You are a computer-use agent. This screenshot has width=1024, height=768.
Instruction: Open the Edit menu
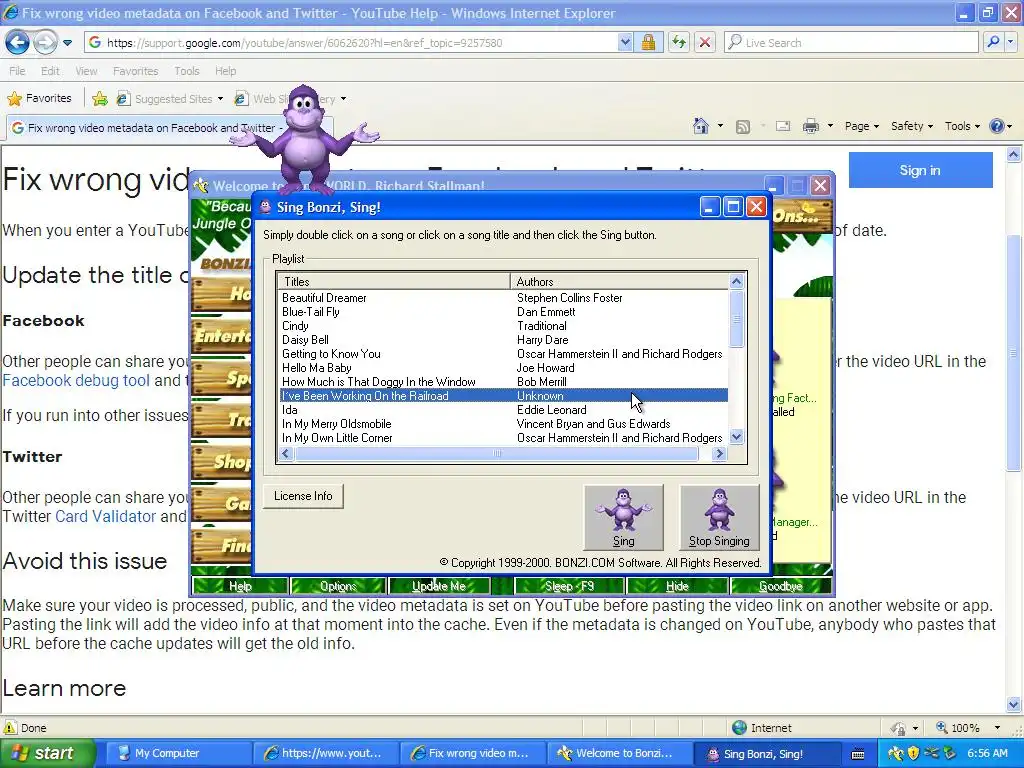(x=50, y=71)
